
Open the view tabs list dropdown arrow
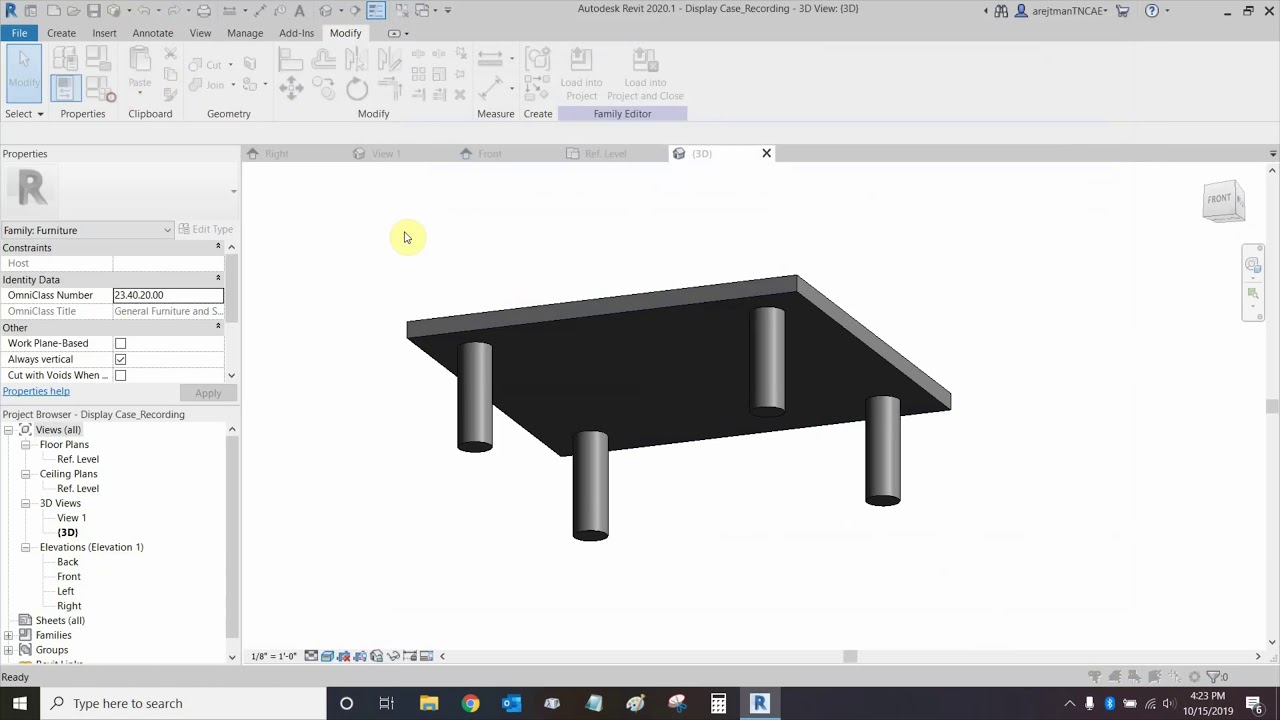tap(1272, 154)
